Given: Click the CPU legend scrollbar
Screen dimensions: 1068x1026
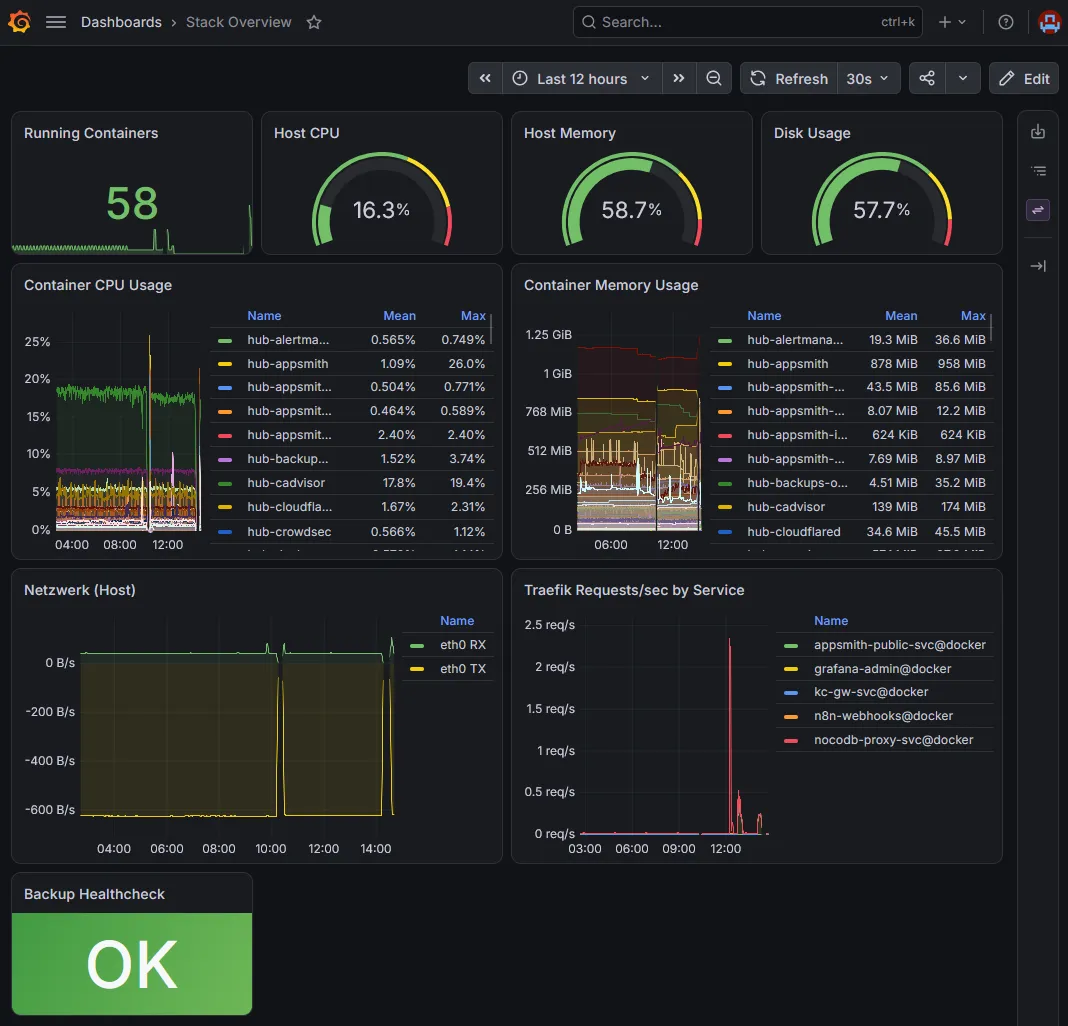Looking at the screenshot, I should click(490, 328).
